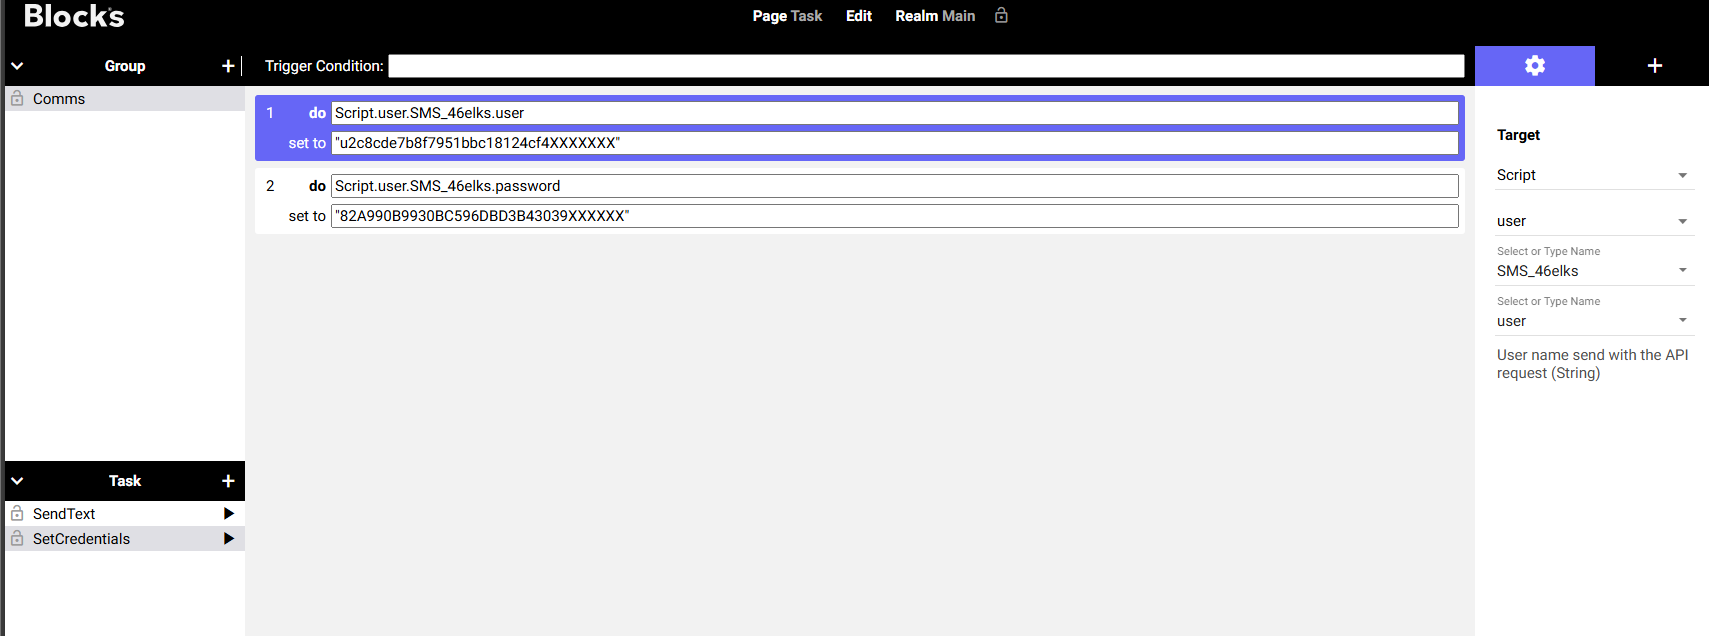This screenshot has height=636, width=1709.
Task: Open the Realm Main menu
Action: click(934, 16)
